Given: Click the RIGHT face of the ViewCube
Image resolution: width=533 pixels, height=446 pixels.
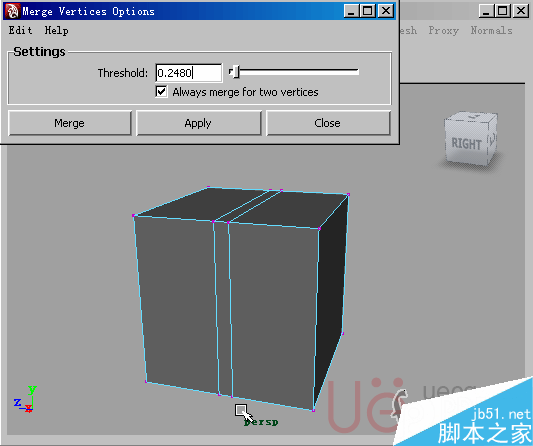Looking at the screenshot, I should pos(466,143).
